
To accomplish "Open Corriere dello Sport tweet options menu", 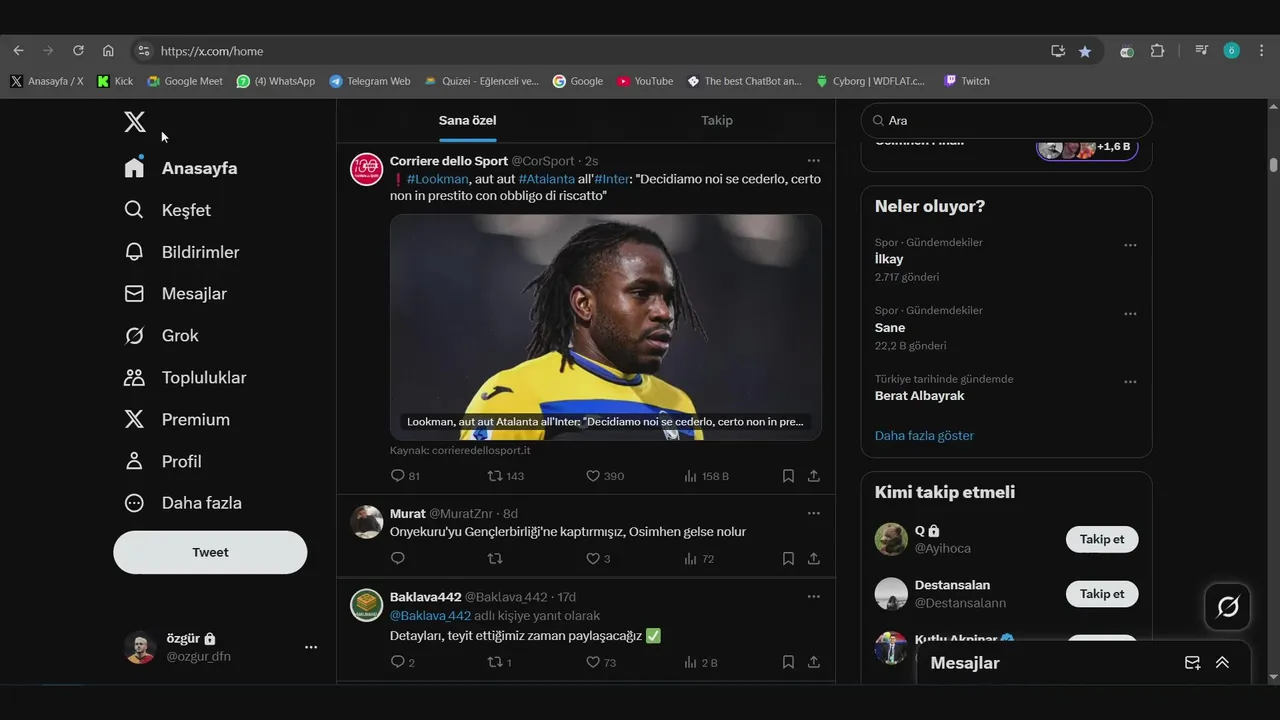I will (814, 161).
